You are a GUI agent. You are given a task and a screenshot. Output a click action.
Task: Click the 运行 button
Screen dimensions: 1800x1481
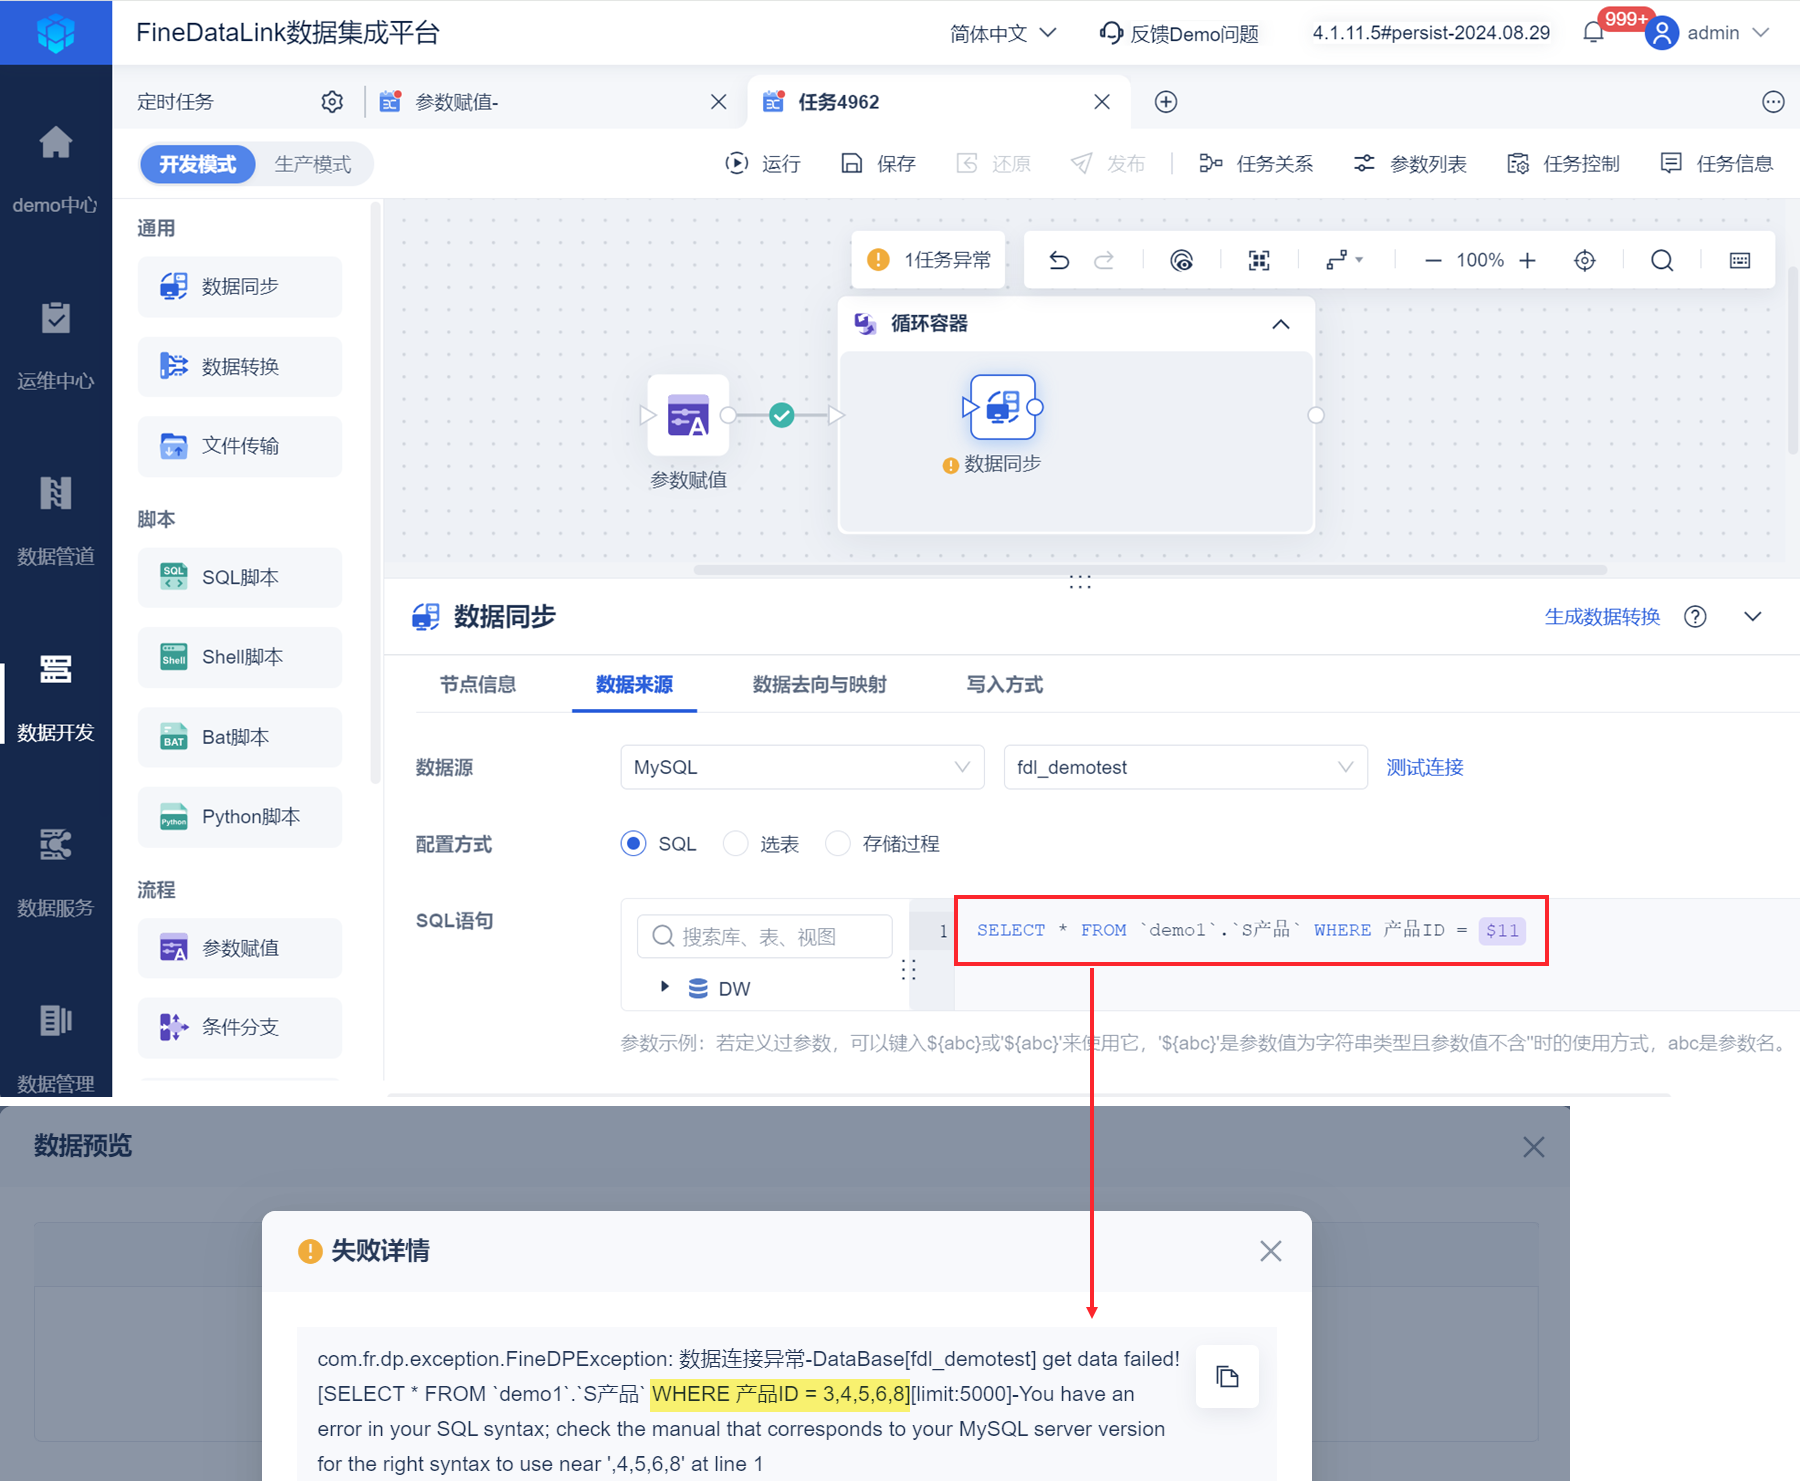(x=763, y=164)
